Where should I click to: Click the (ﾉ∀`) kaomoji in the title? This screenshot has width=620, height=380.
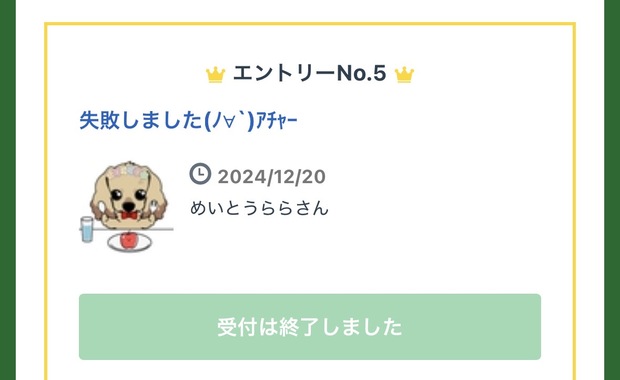229,120
